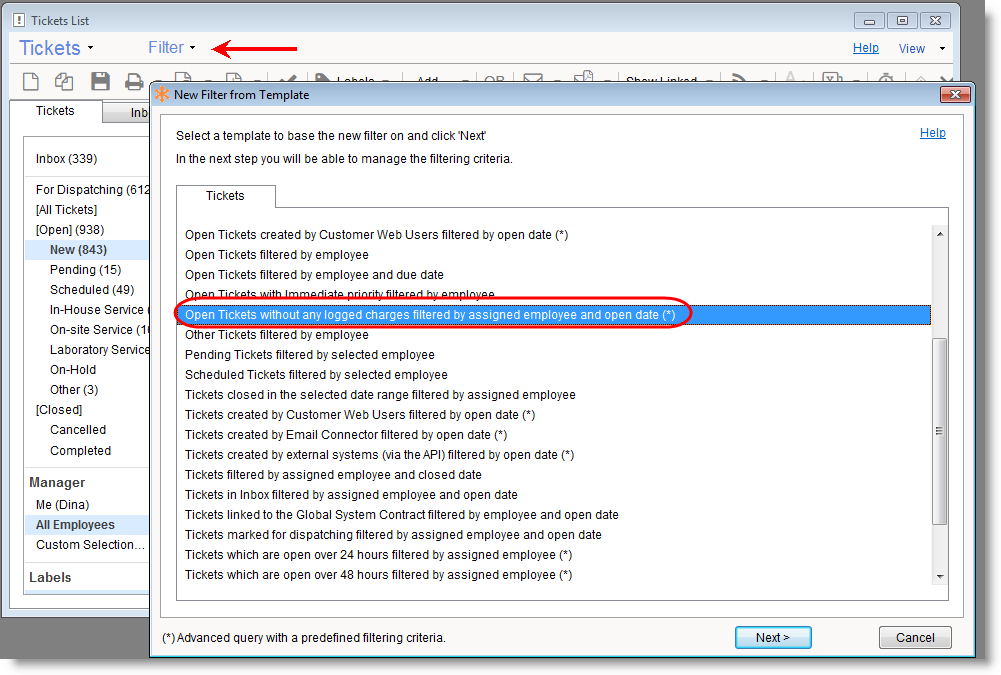The image size is (1001, 675).
Task: Open Help link inside the filter dialog
Action: click(932, 133)
